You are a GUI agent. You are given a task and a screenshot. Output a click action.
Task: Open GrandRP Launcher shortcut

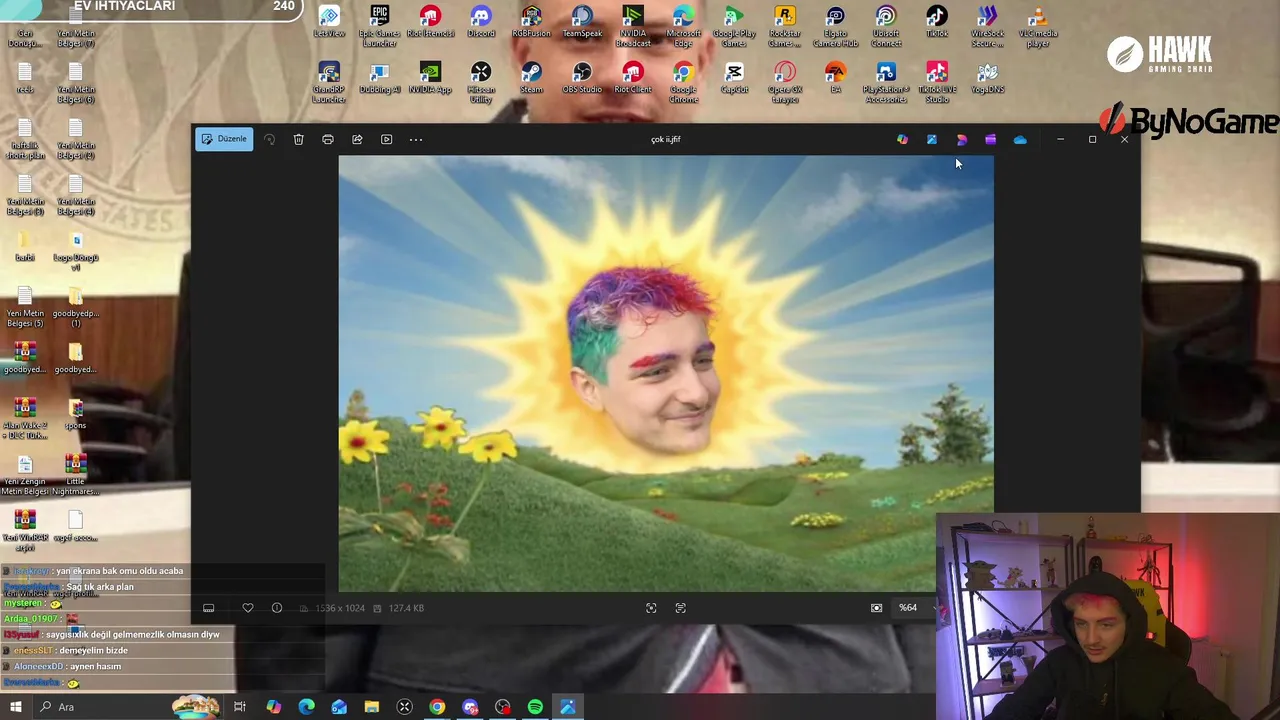(329, 82)
